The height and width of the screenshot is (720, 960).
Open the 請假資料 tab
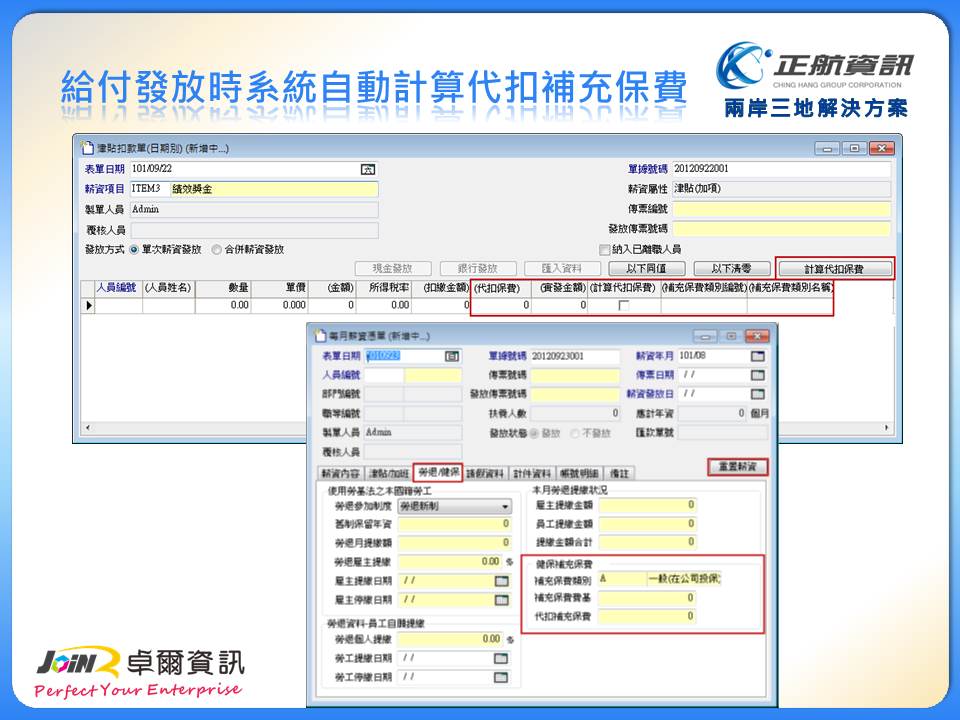[486, 473]
